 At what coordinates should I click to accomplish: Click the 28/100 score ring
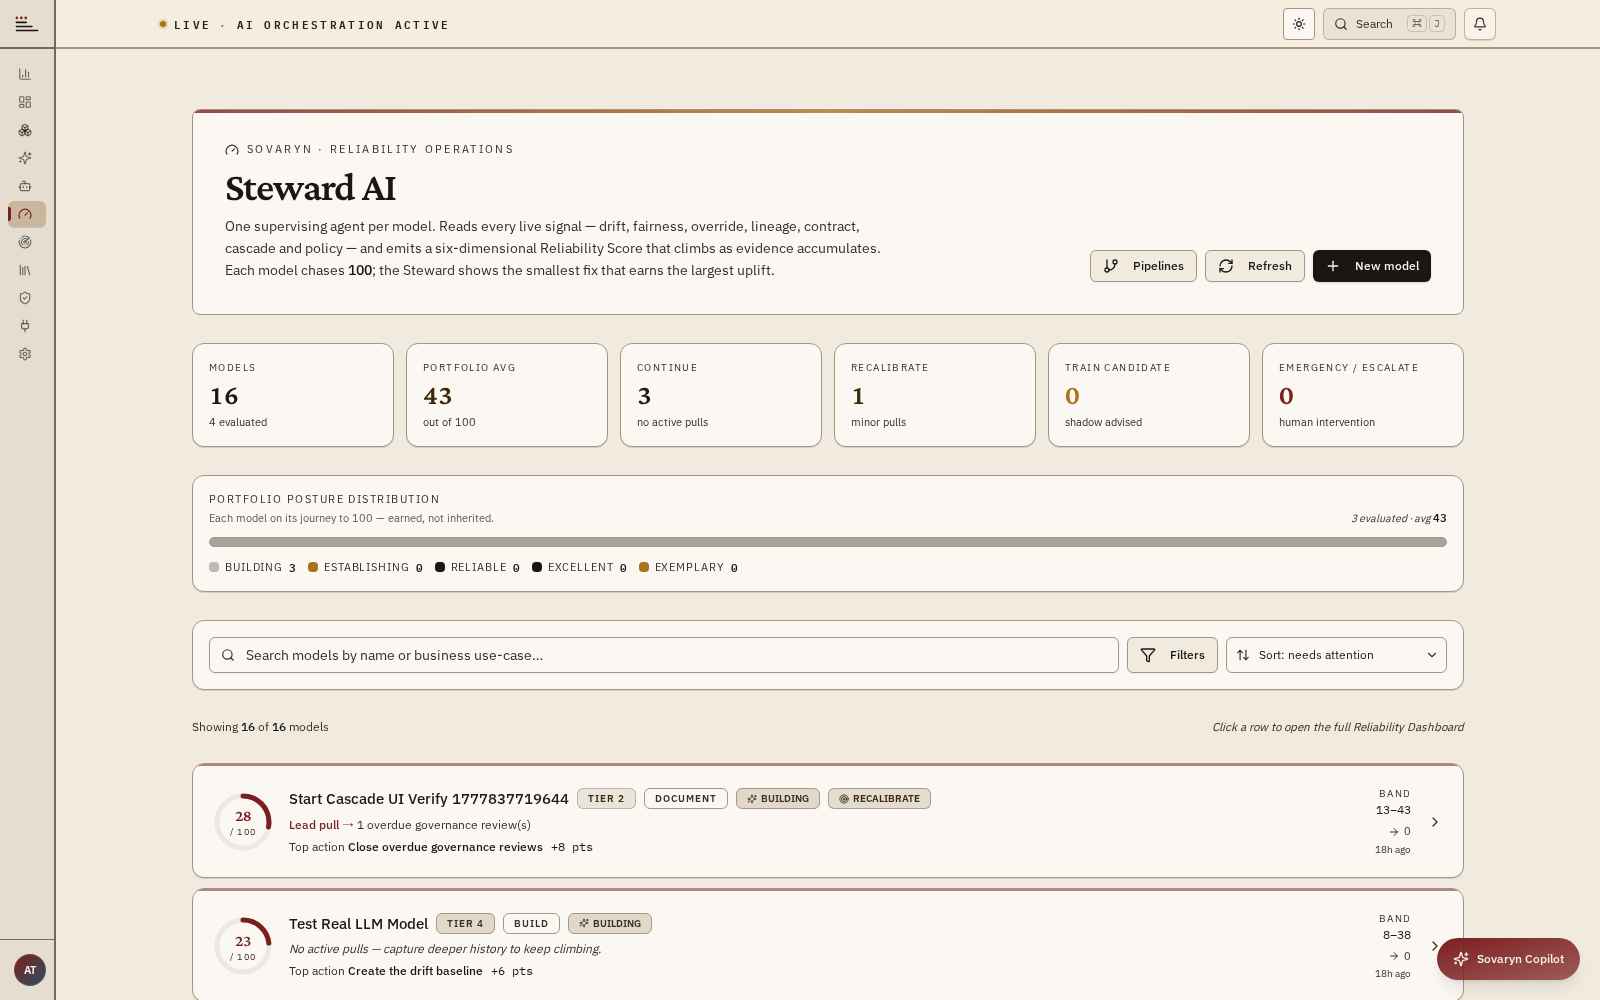[243, 822]
